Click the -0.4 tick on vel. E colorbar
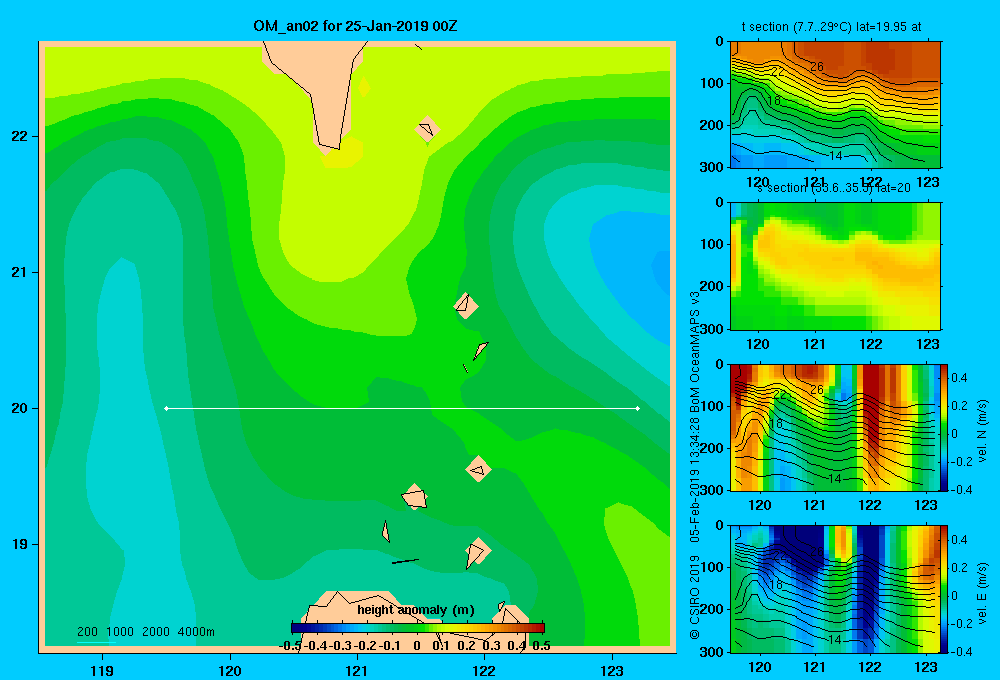The width and height of the screenshot is (1000, 680). pyautogui.click(x=961, y=651)
